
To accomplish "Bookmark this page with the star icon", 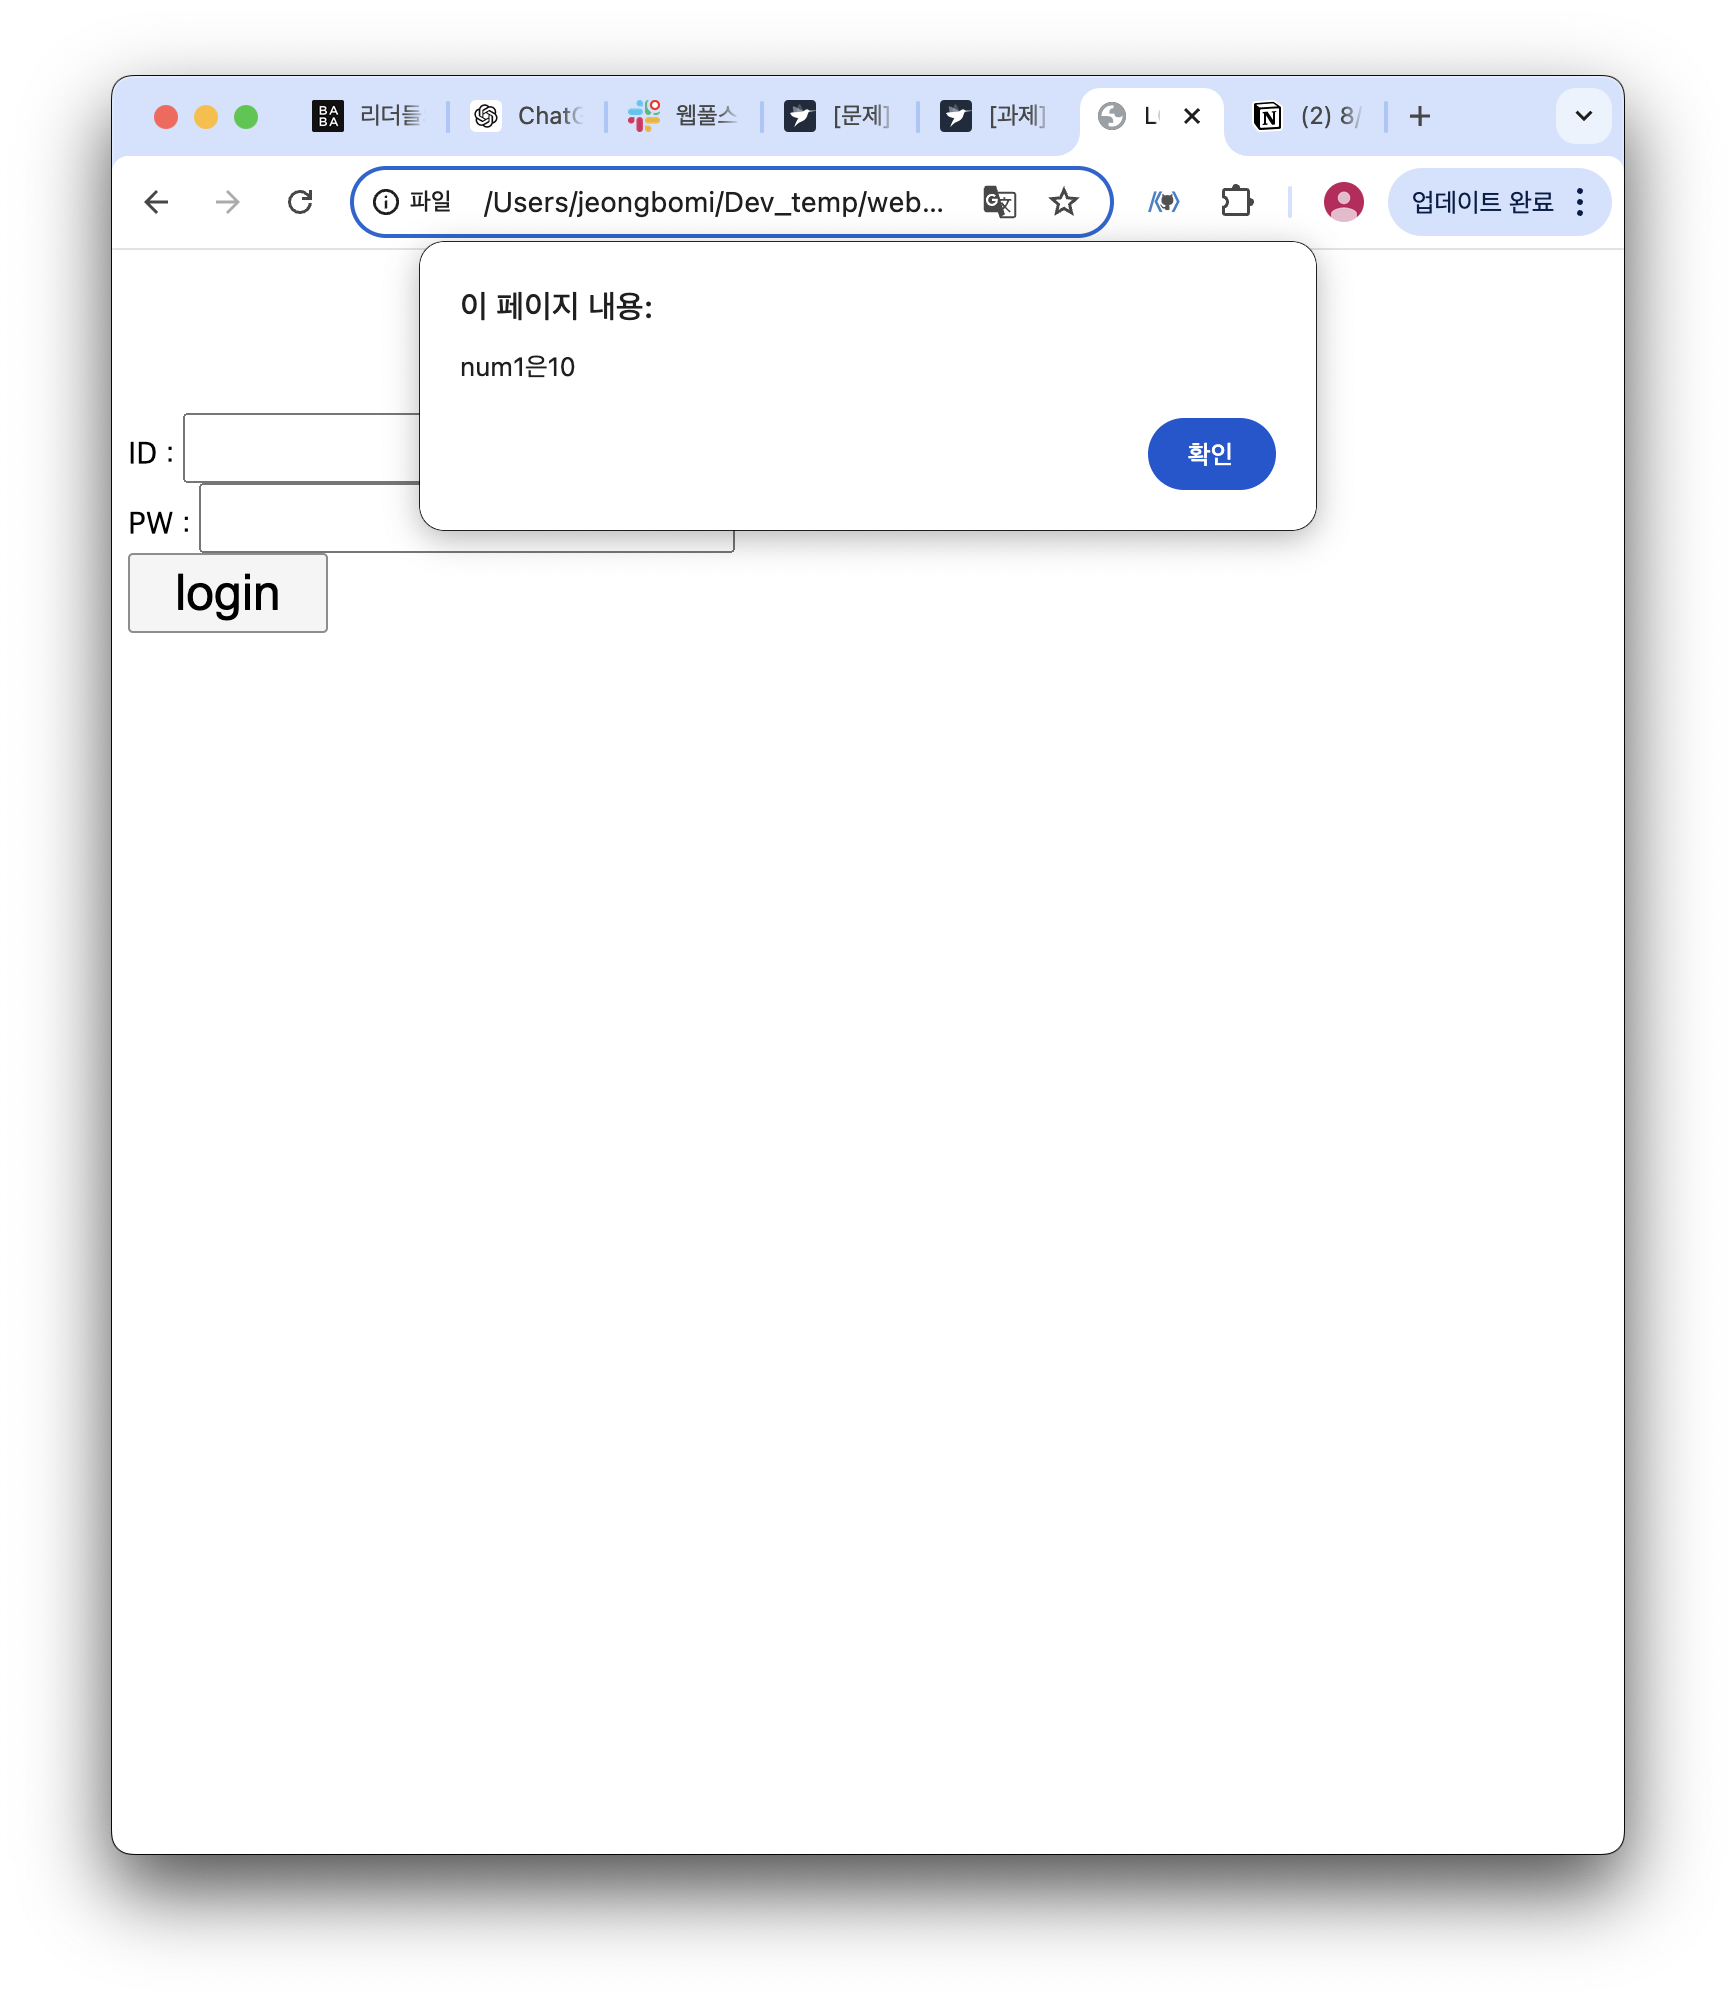I will pos(1064,202).
